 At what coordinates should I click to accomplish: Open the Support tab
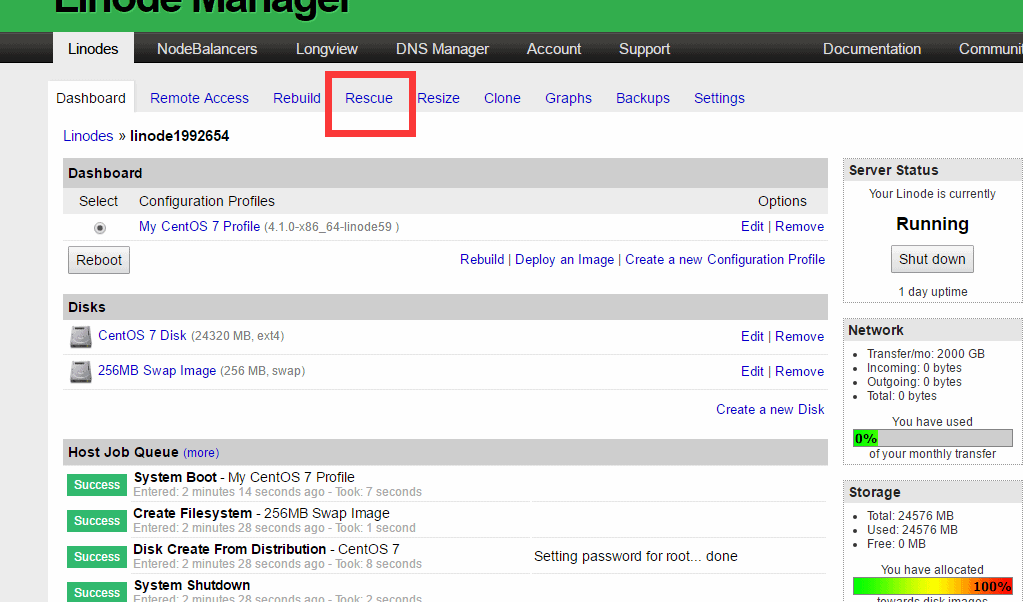pos(645,49)
